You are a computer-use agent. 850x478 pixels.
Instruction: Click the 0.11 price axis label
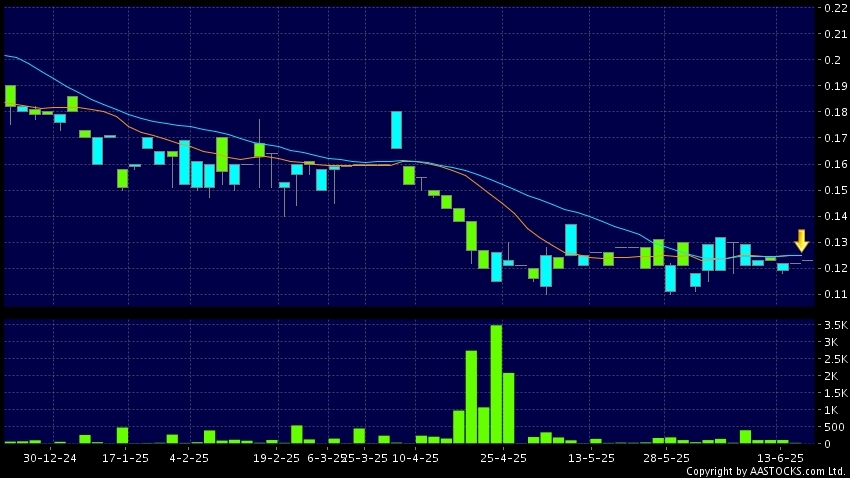tap(835, 294)
